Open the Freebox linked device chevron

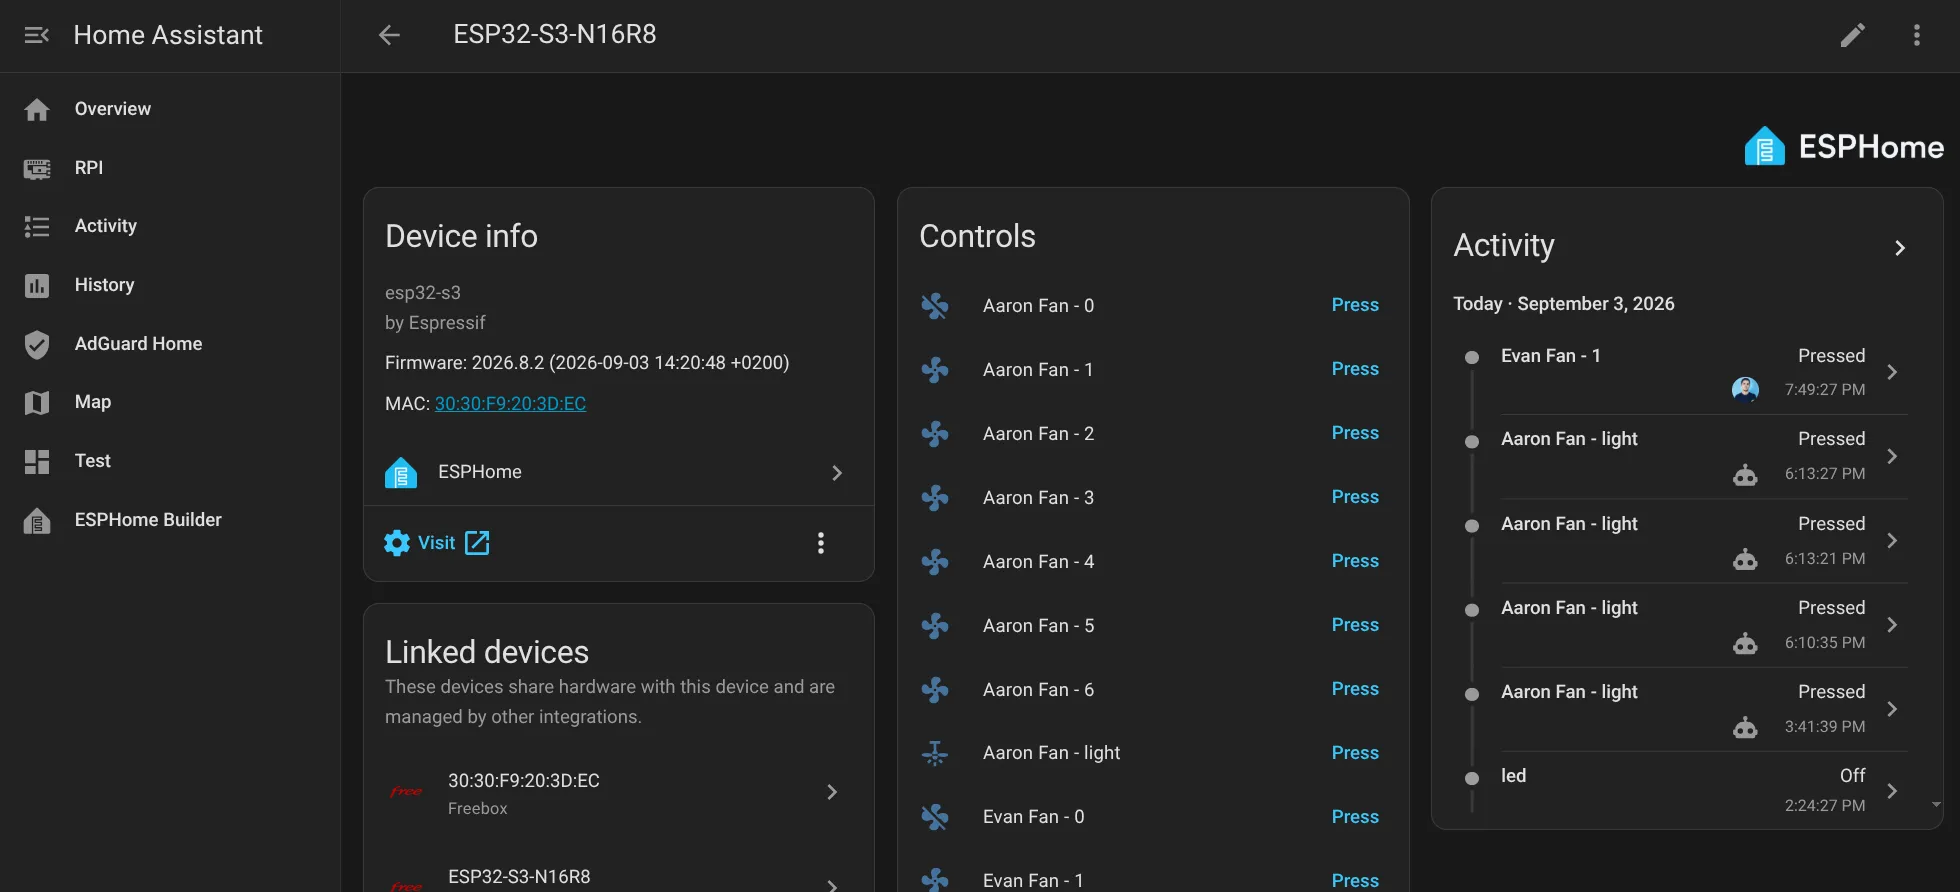click(832, 792)
